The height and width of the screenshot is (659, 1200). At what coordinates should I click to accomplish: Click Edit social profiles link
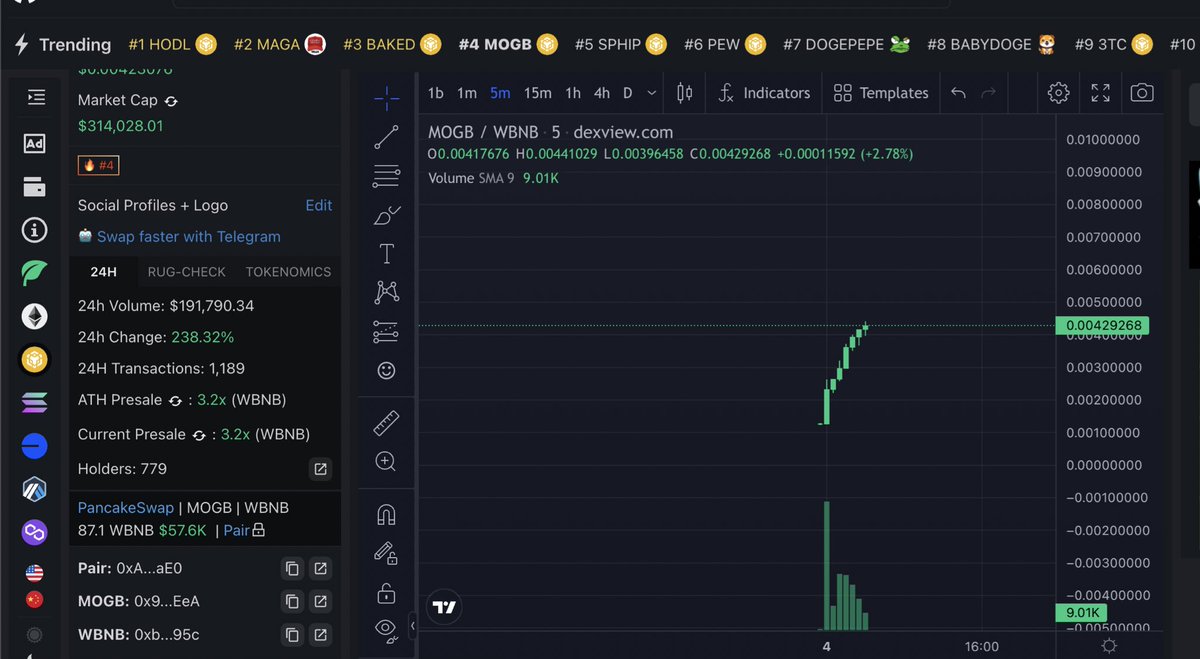coord(319,205)
